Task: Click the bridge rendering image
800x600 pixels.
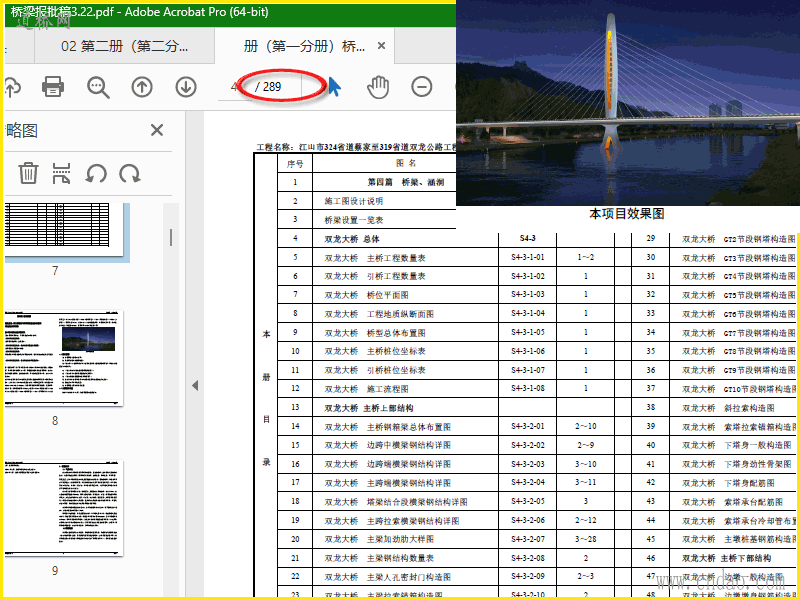Action: pos(628,105)
